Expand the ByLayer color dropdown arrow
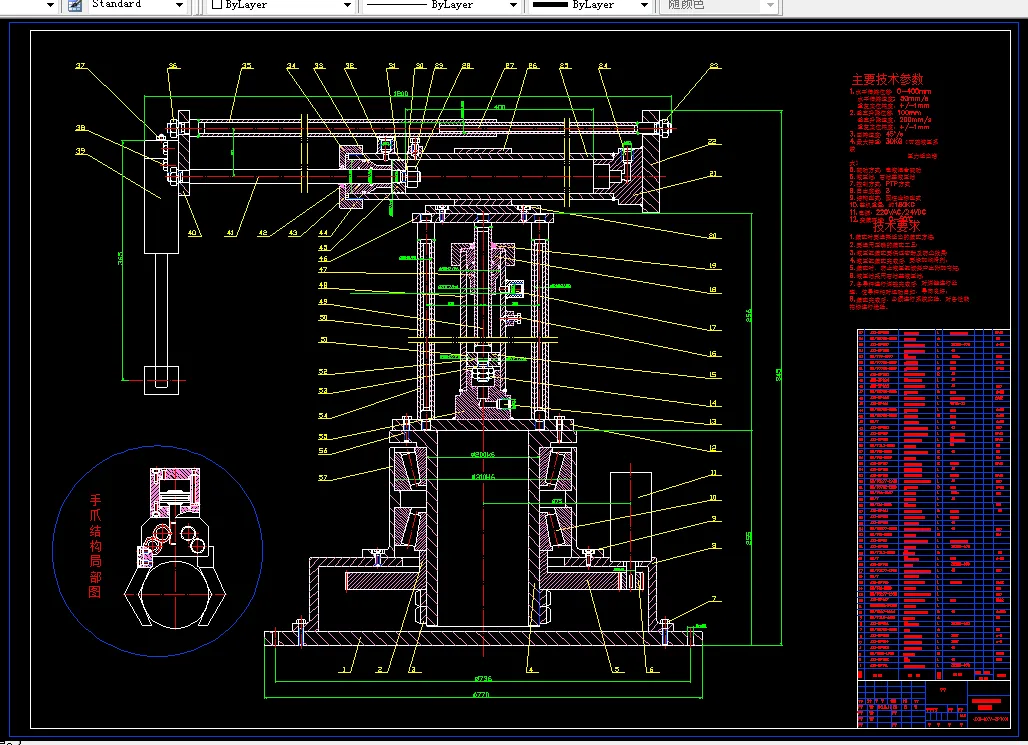Screen dimensions: 1028x745 347,5
